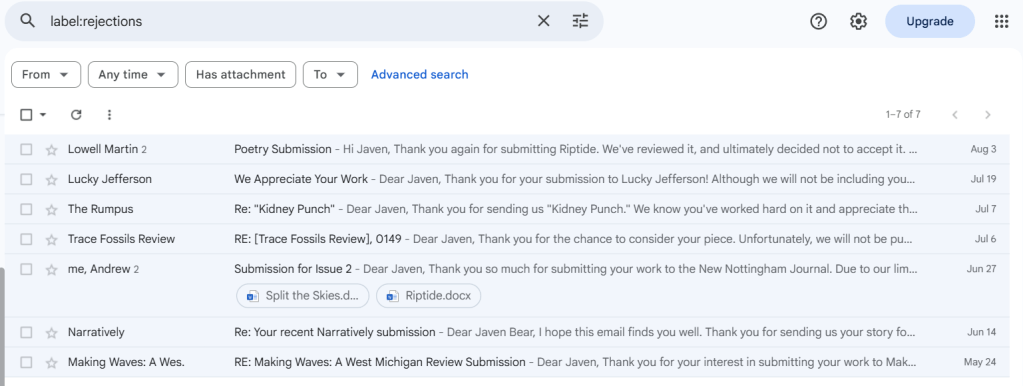The image size is (1023, 386).
Task: Open the Settings gear icon
Action: [x=858, y=22]
